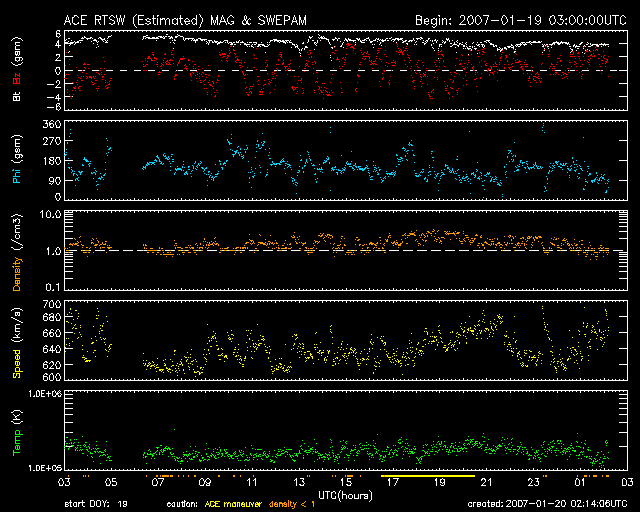Click the 'start DOY: 19' text
The image size is (640, 512).
[97, 505]
